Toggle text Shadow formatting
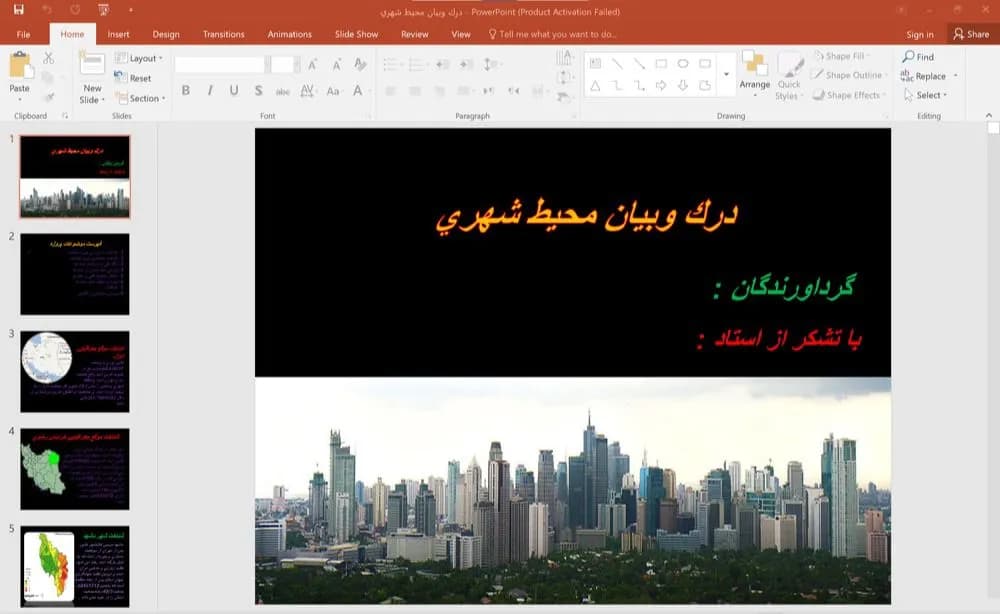This screenshot has width=1000, height=614. point(258,91)
